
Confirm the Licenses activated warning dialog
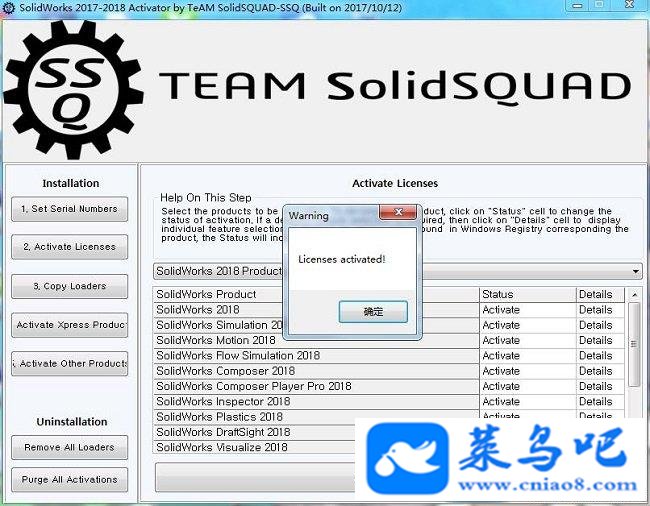point(373,312)
